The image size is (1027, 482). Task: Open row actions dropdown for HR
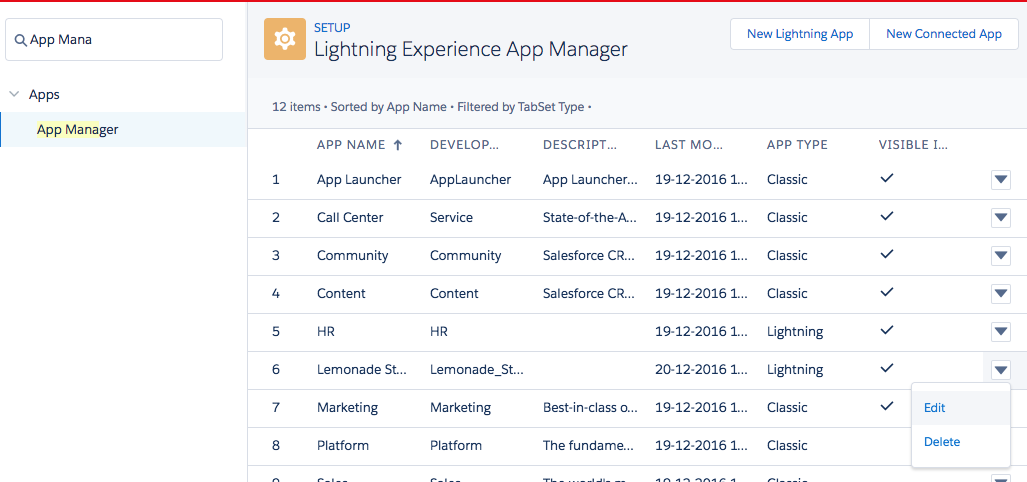click(1000, 332)
